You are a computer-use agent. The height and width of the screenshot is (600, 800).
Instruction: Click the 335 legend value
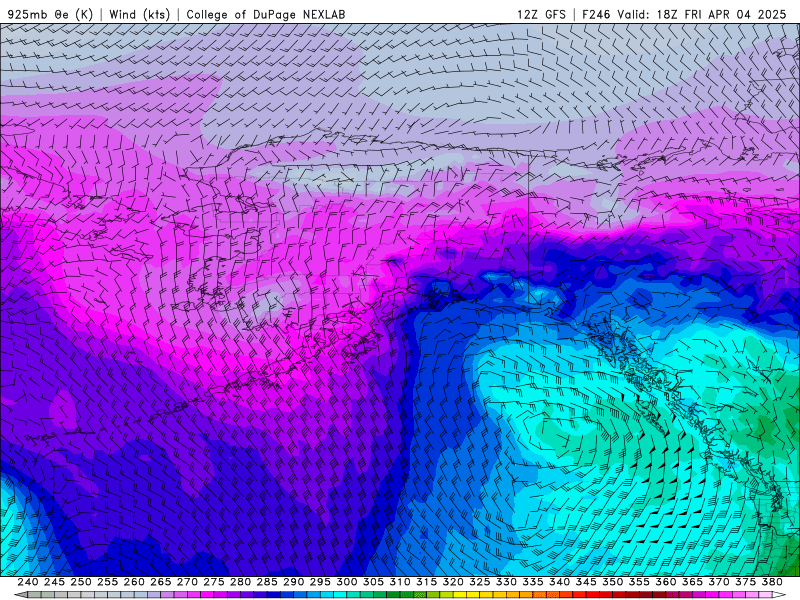point(533,582)
